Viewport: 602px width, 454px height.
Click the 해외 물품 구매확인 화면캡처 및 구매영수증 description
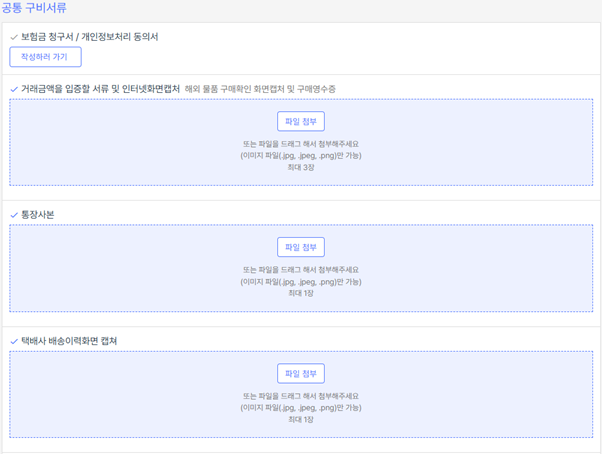(x=260, y=89)
